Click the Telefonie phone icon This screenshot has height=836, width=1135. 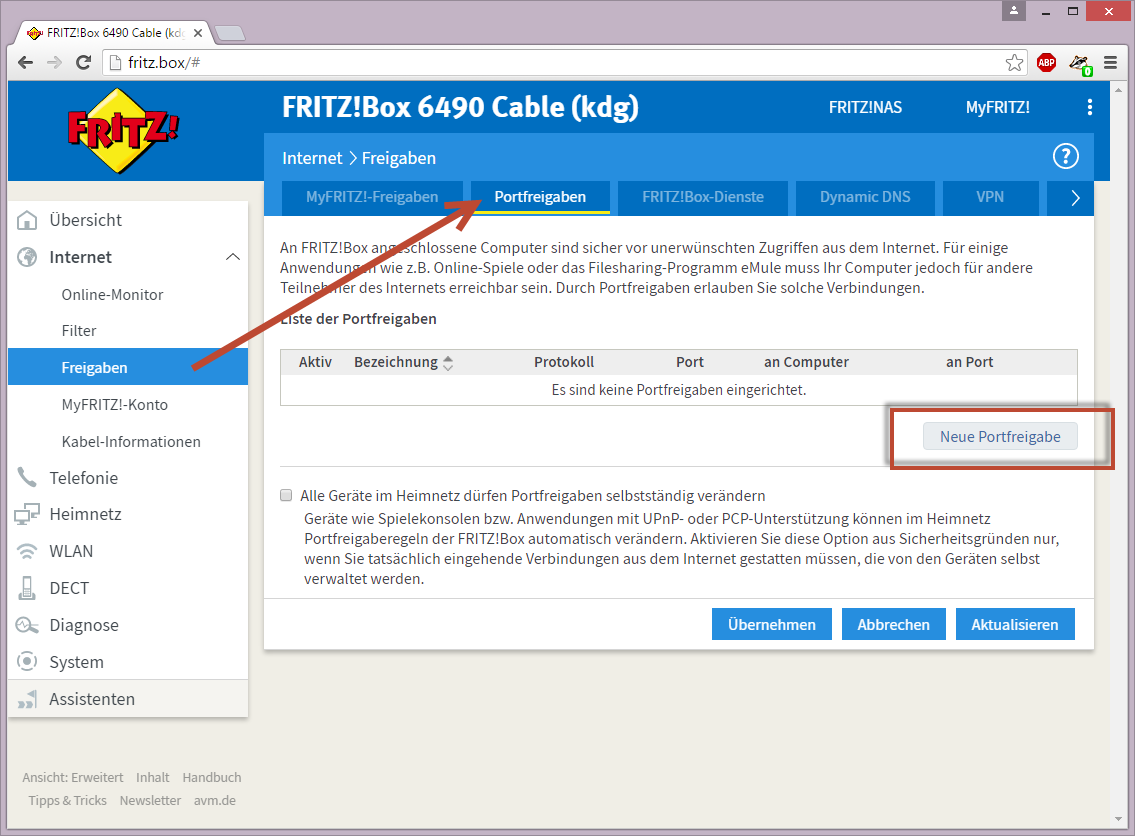[27, 478]
